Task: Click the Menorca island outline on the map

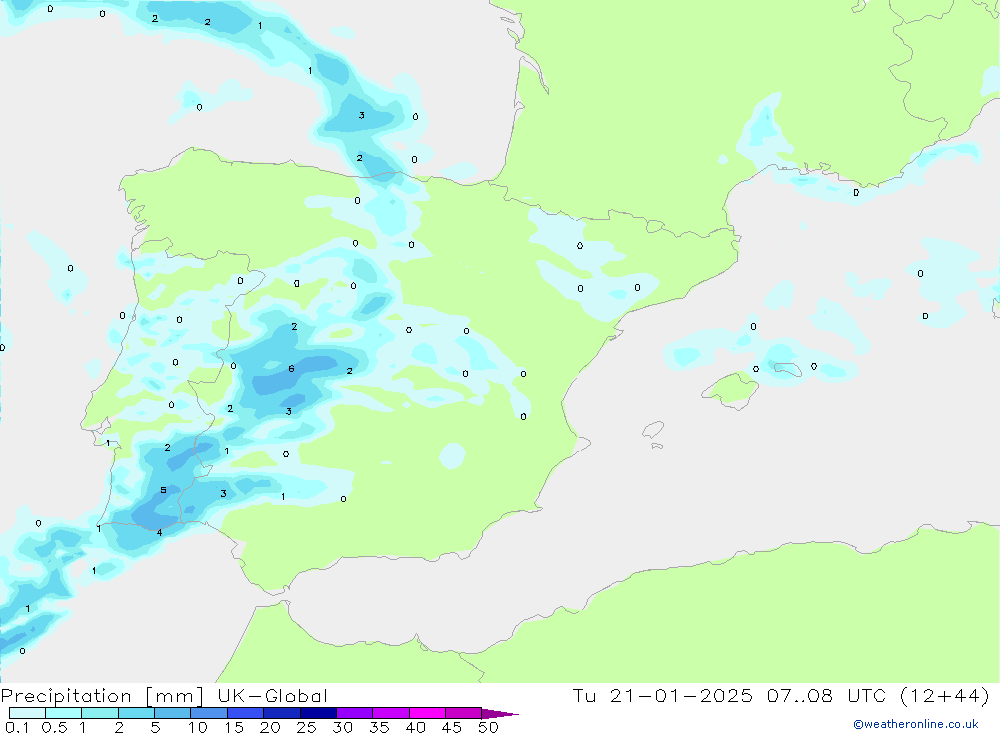Action: (788, 369)
